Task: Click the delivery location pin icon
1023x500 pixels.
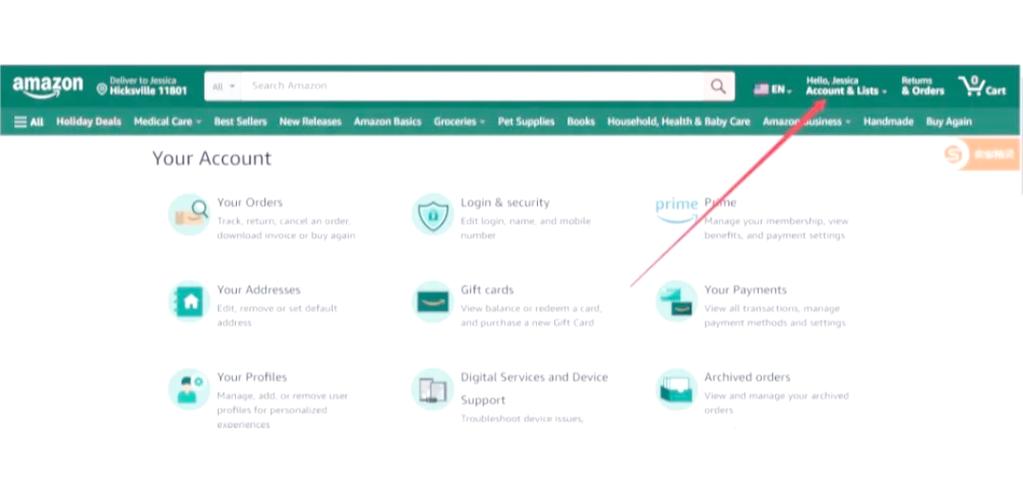Action: tap(102, 89)
